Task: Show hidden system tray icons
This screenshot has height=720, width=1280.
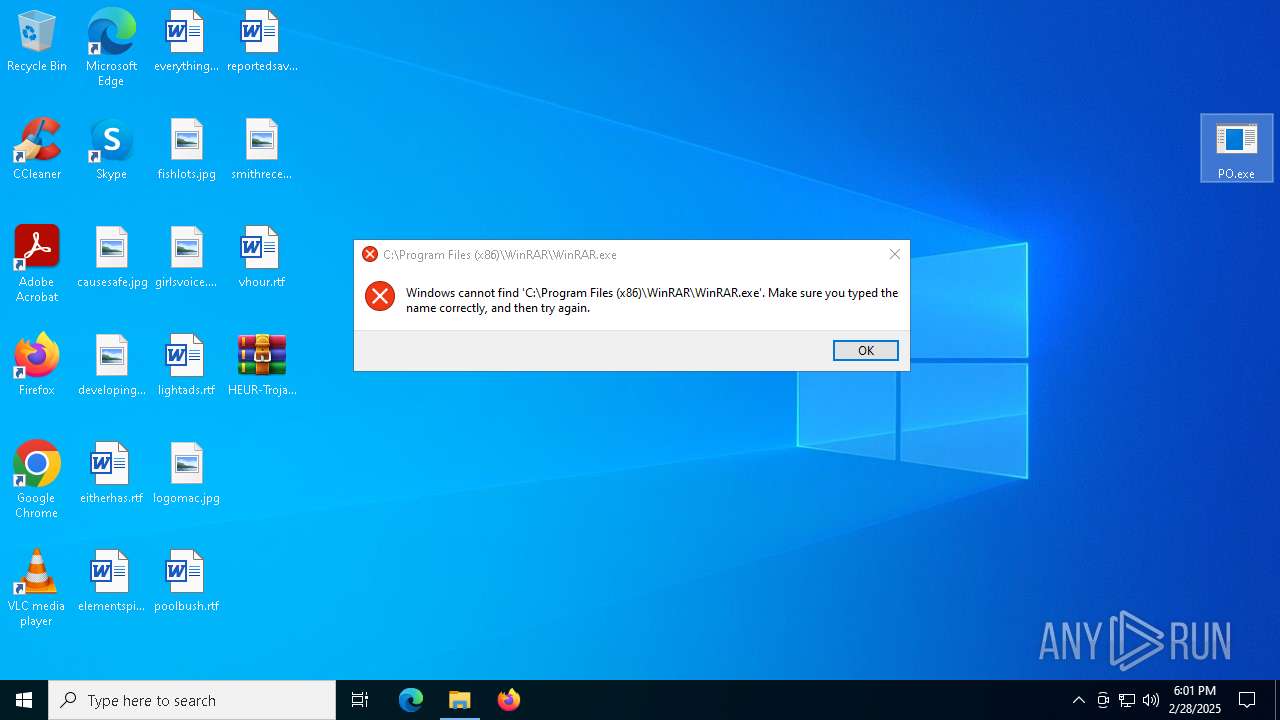Action: coord(1078,700)
